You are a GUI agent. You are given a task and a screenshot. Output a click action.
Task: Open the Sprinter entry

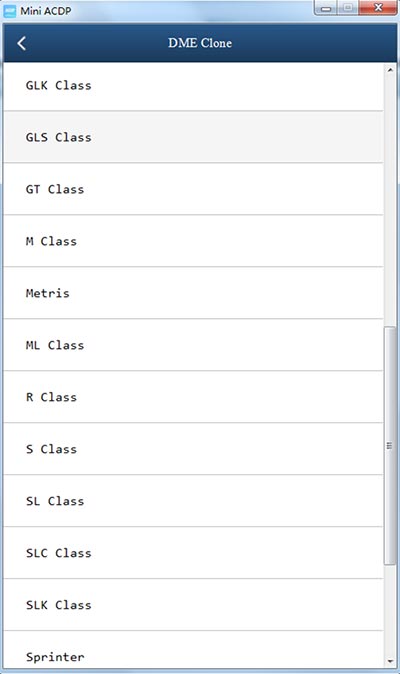pos(193,650)
